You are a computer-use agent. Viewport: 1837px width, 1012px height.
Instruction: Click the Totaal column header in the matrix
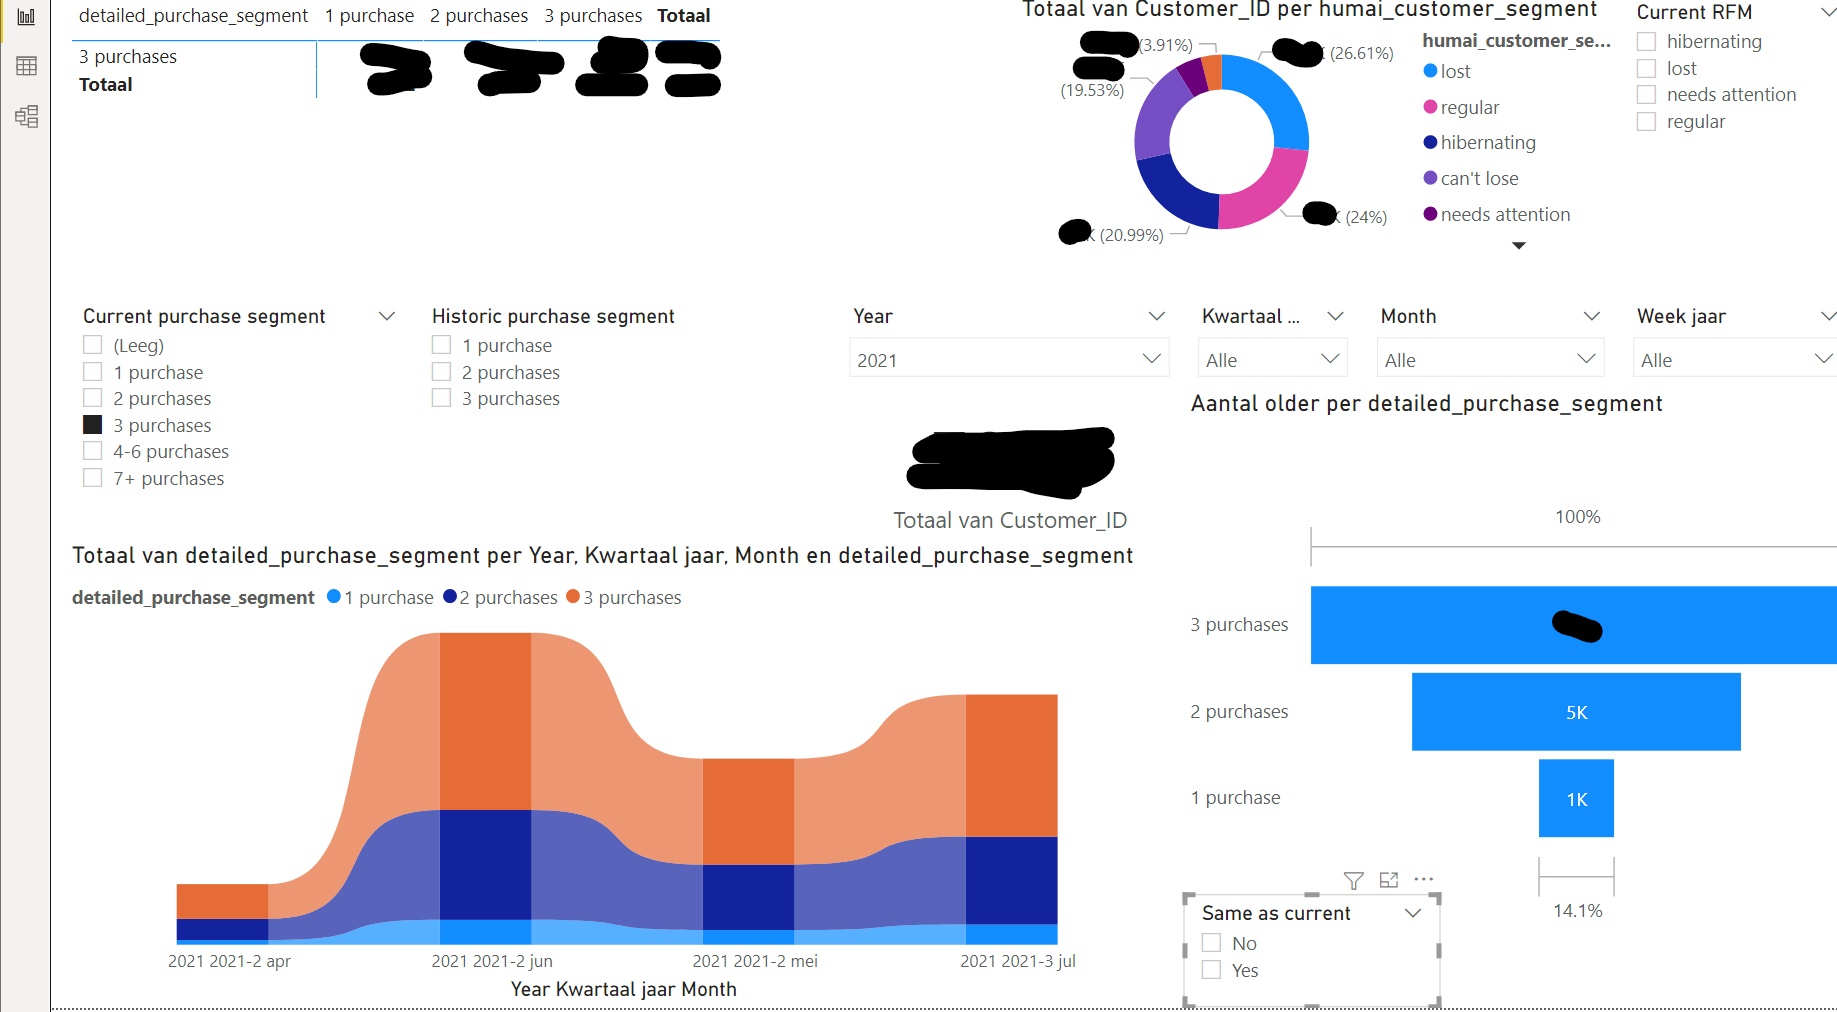pos(684,16)
